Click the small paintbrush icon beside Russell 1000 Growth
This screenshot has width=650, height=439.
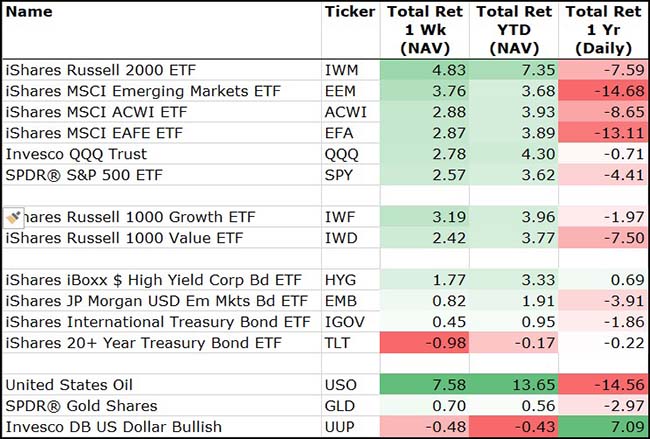tap(14, 217)
